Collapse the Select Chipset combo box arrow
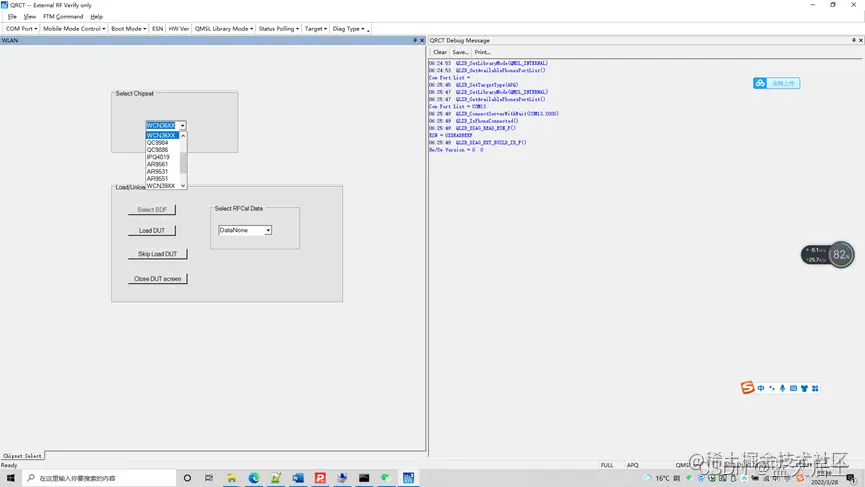 tap(183, 126)
